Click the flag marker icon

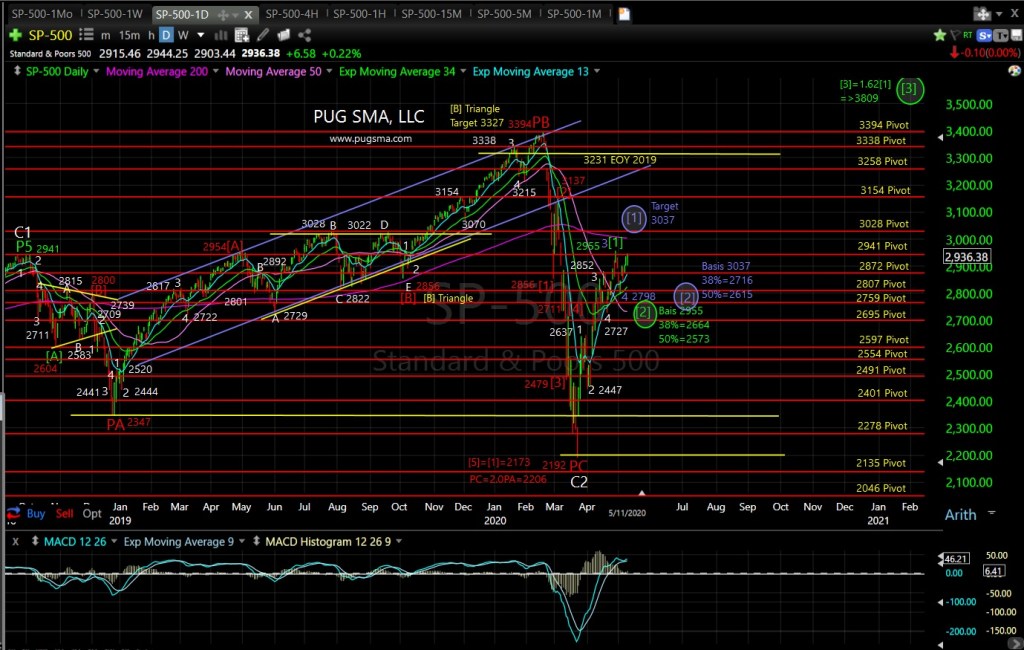[x=955, y=35]
